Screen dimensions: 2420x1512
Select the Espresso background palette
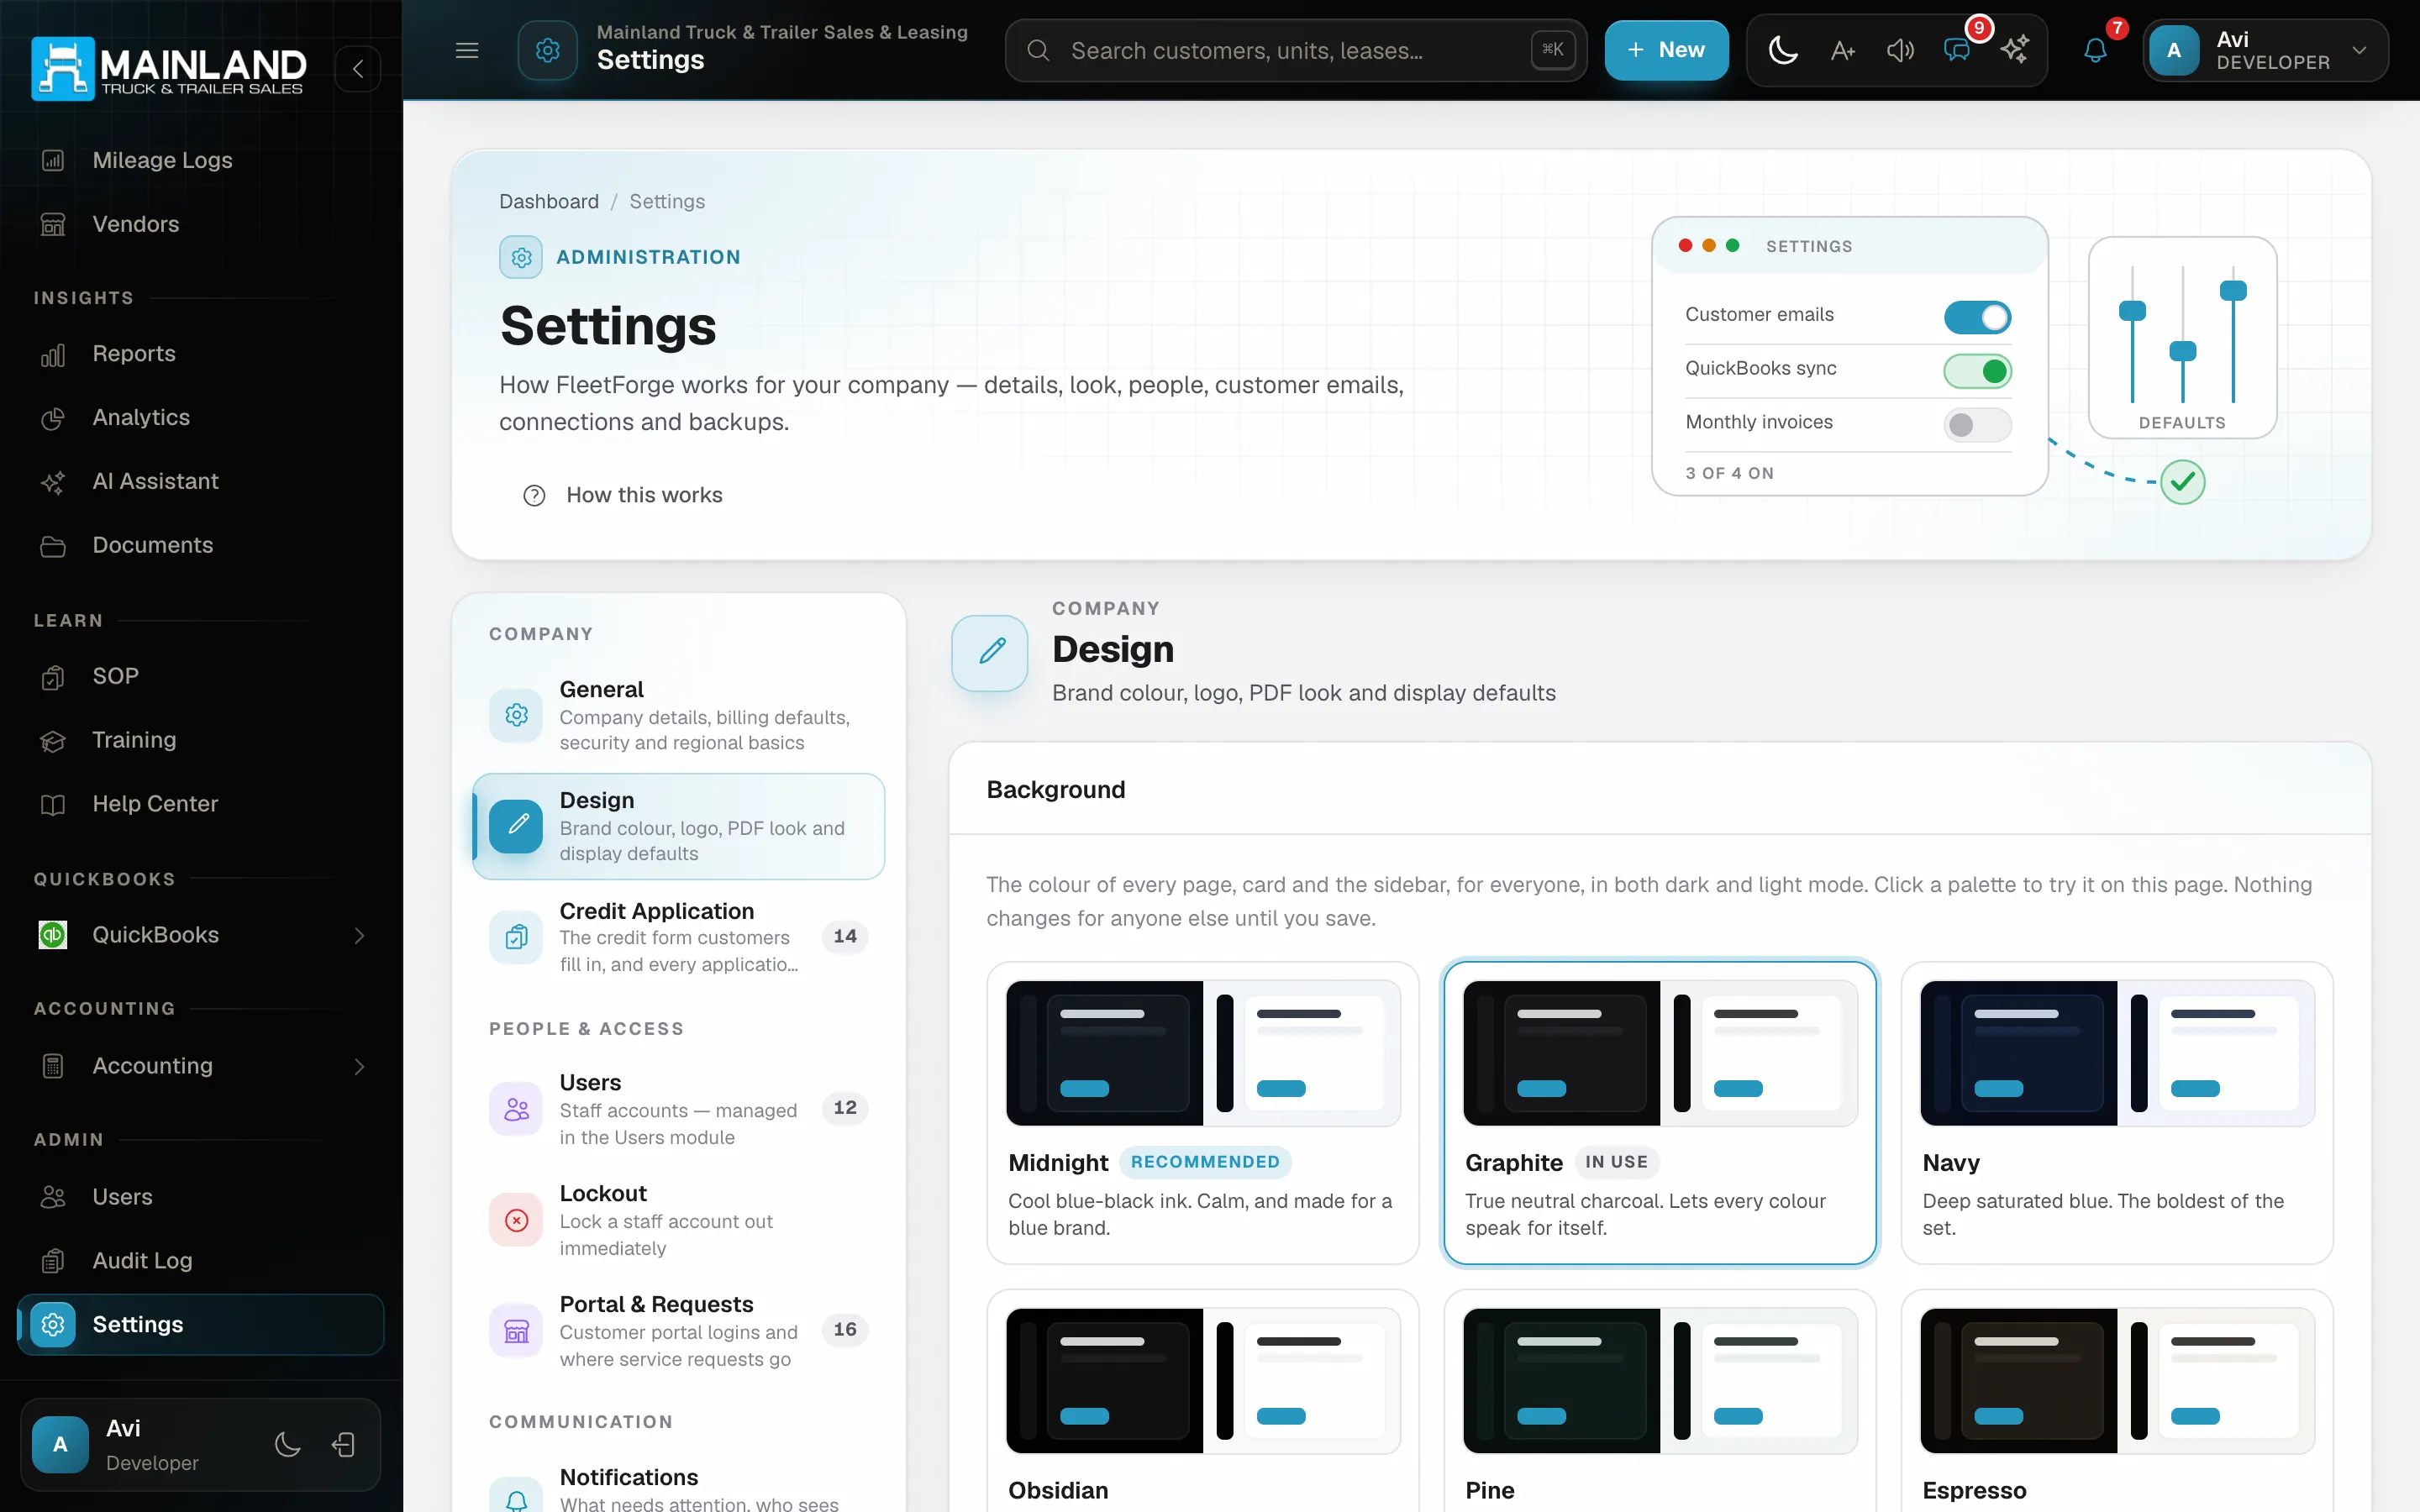point(2117,1400)
